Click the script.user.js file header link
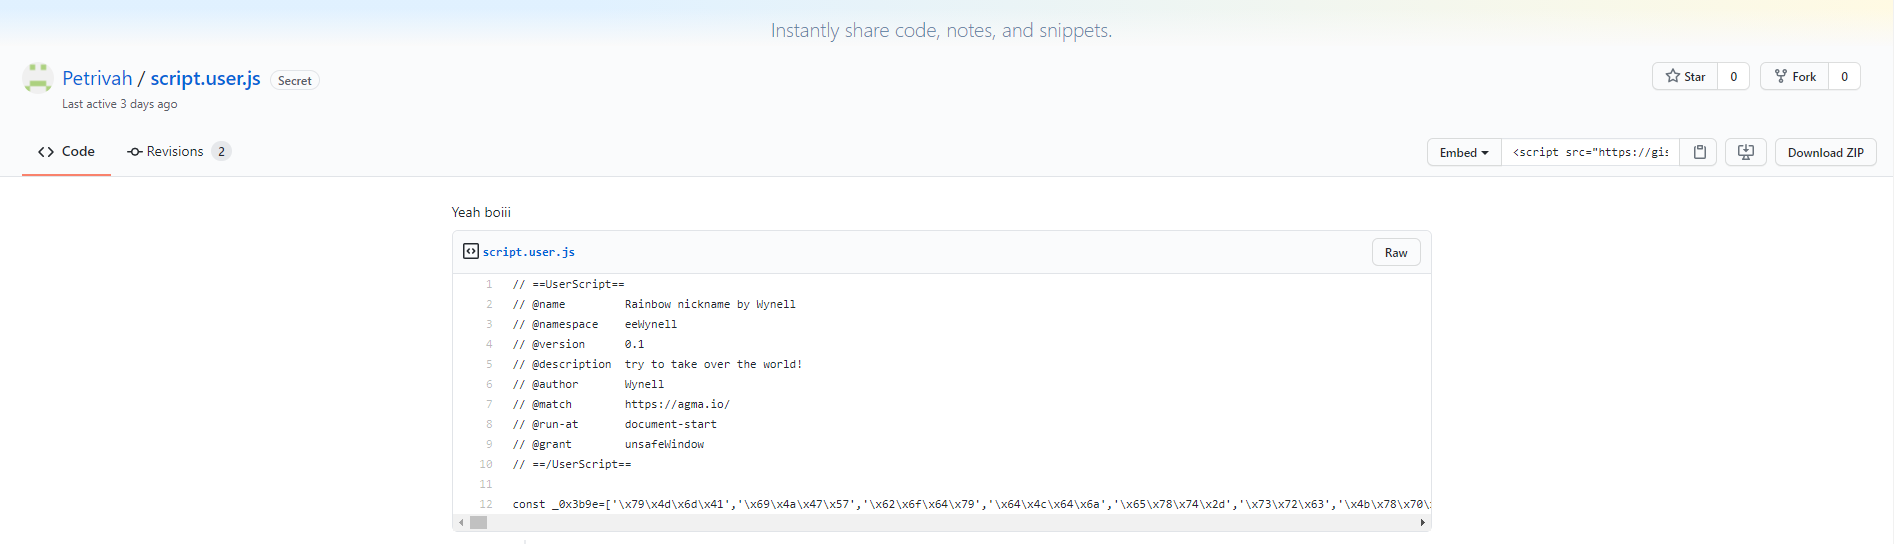The width and height of the screenshot is (1894, 544). pos(529,252)
